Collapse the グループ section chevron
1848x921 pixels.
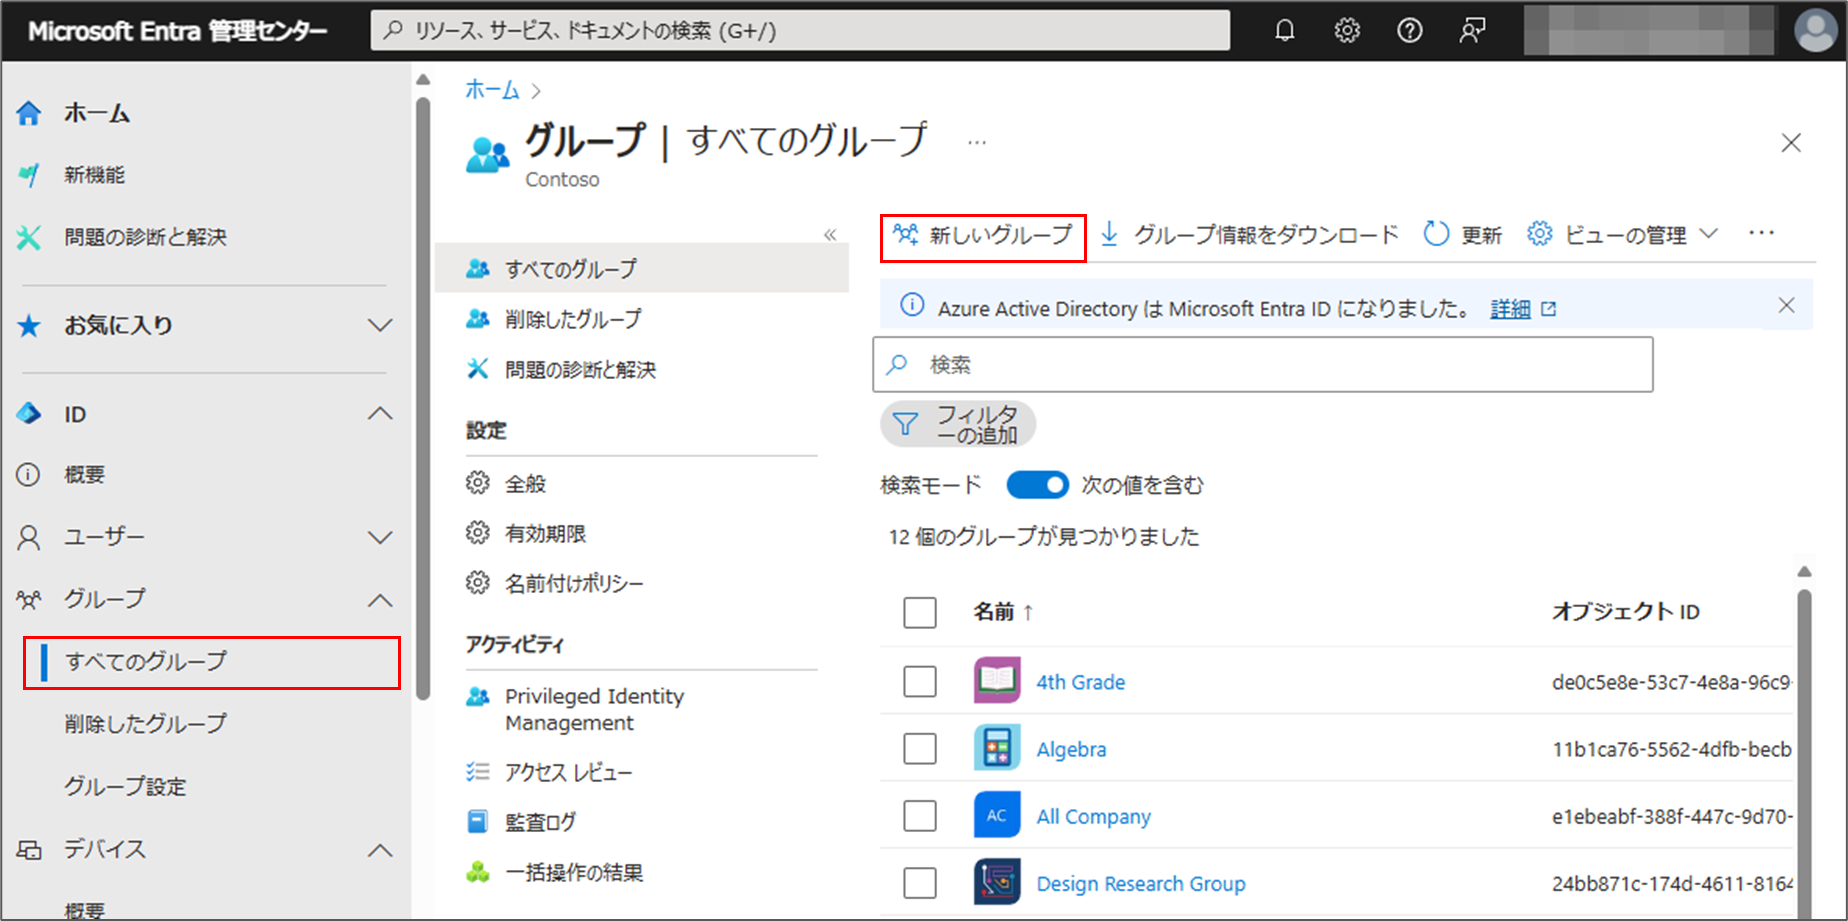pos(380,600)
